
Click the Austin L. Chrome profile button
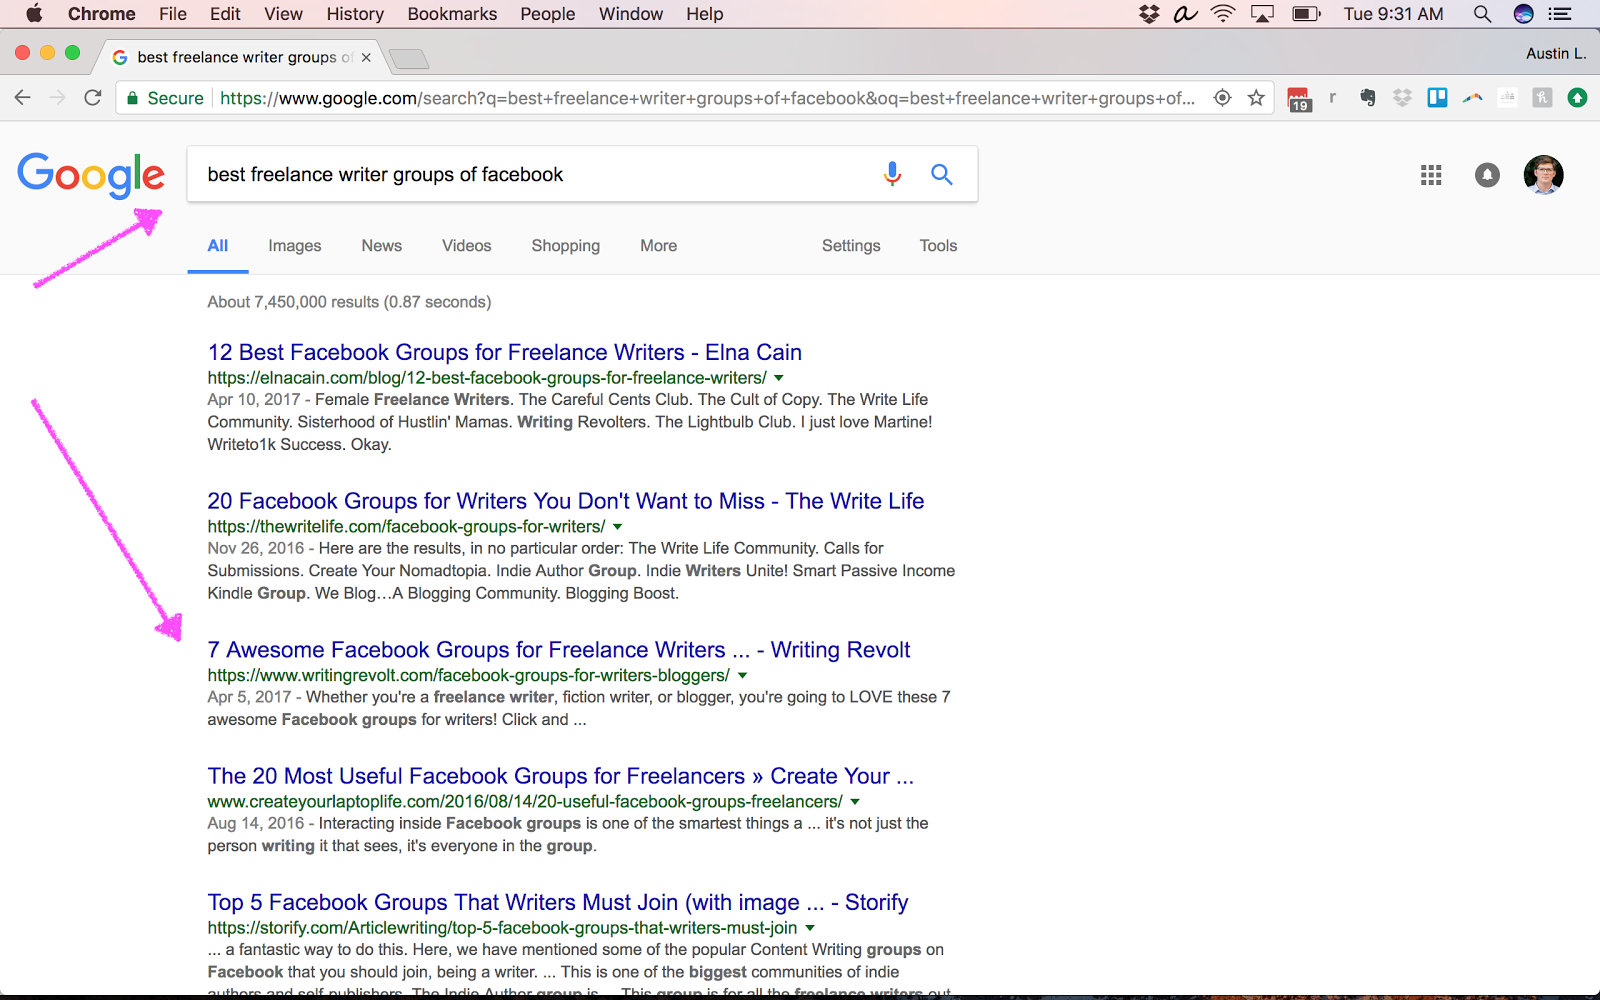[1556, 54]
